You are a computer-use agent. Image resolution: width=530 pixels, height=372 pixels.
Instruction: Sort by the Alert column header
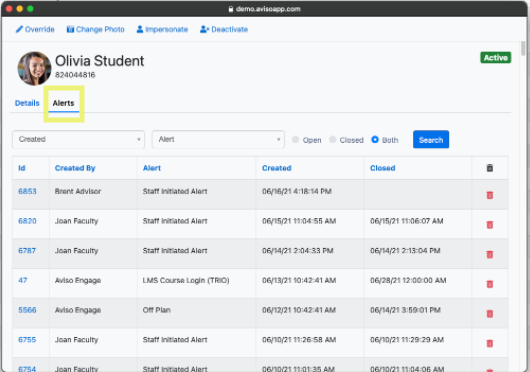152,168
